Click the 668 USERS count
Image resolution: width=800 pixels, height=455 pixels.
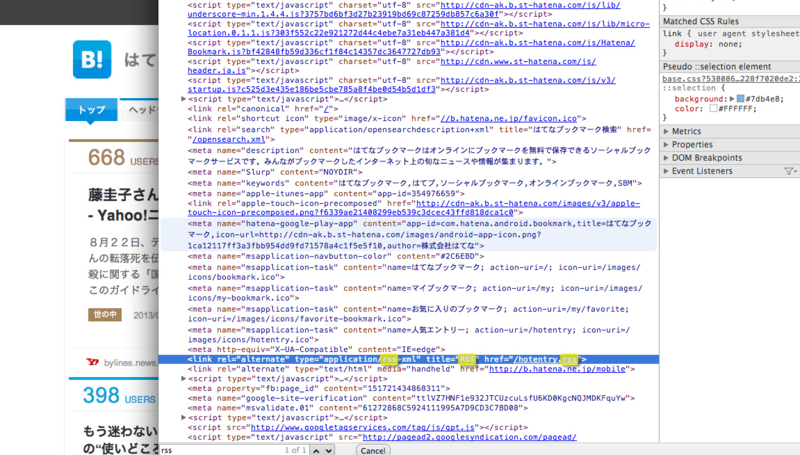tap(123, 158)
